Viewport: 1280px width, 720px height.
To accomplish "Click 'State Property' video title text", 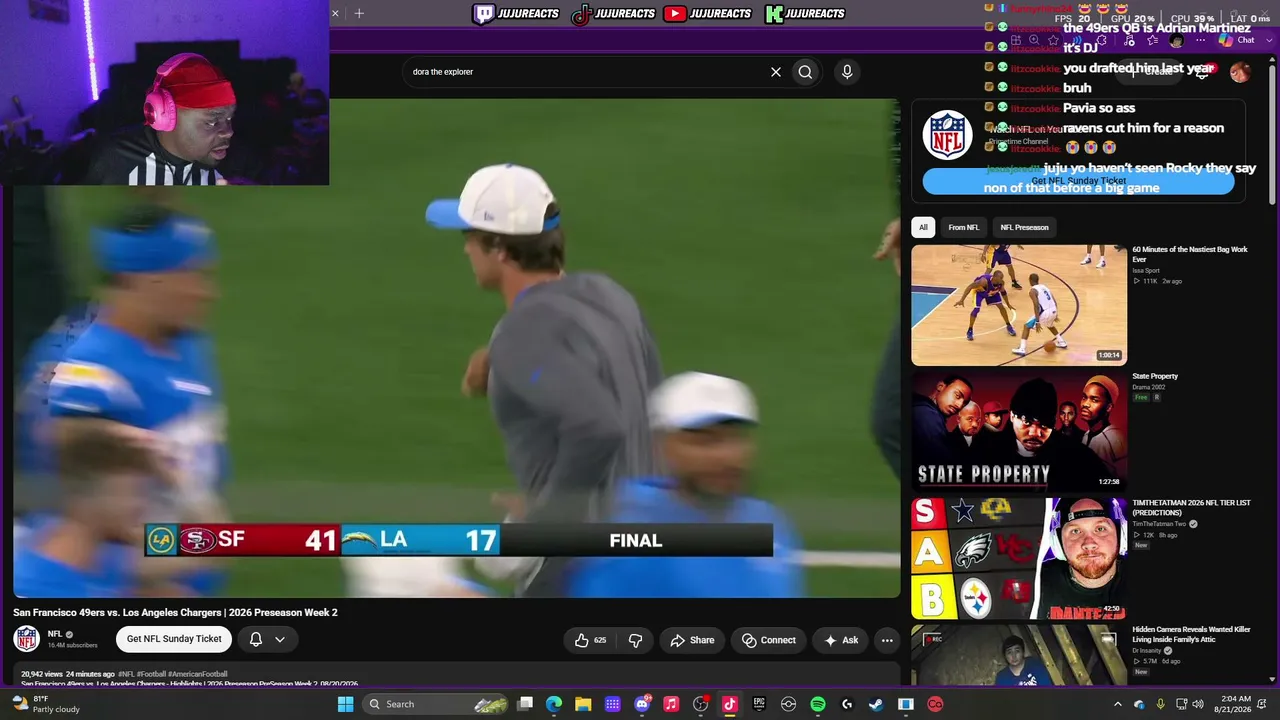I will click(1155, 376).
